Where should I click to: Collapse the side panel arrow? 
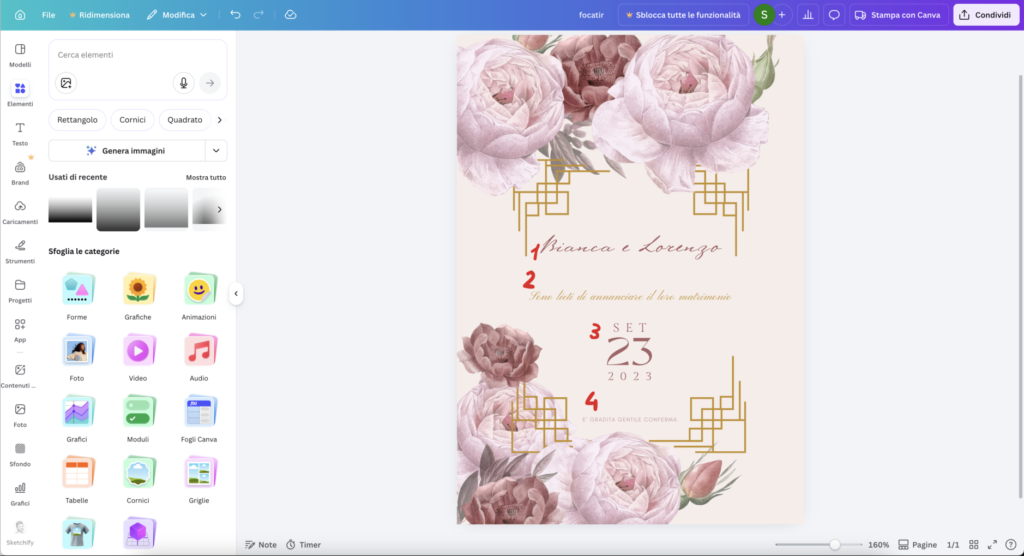[236, 293]
